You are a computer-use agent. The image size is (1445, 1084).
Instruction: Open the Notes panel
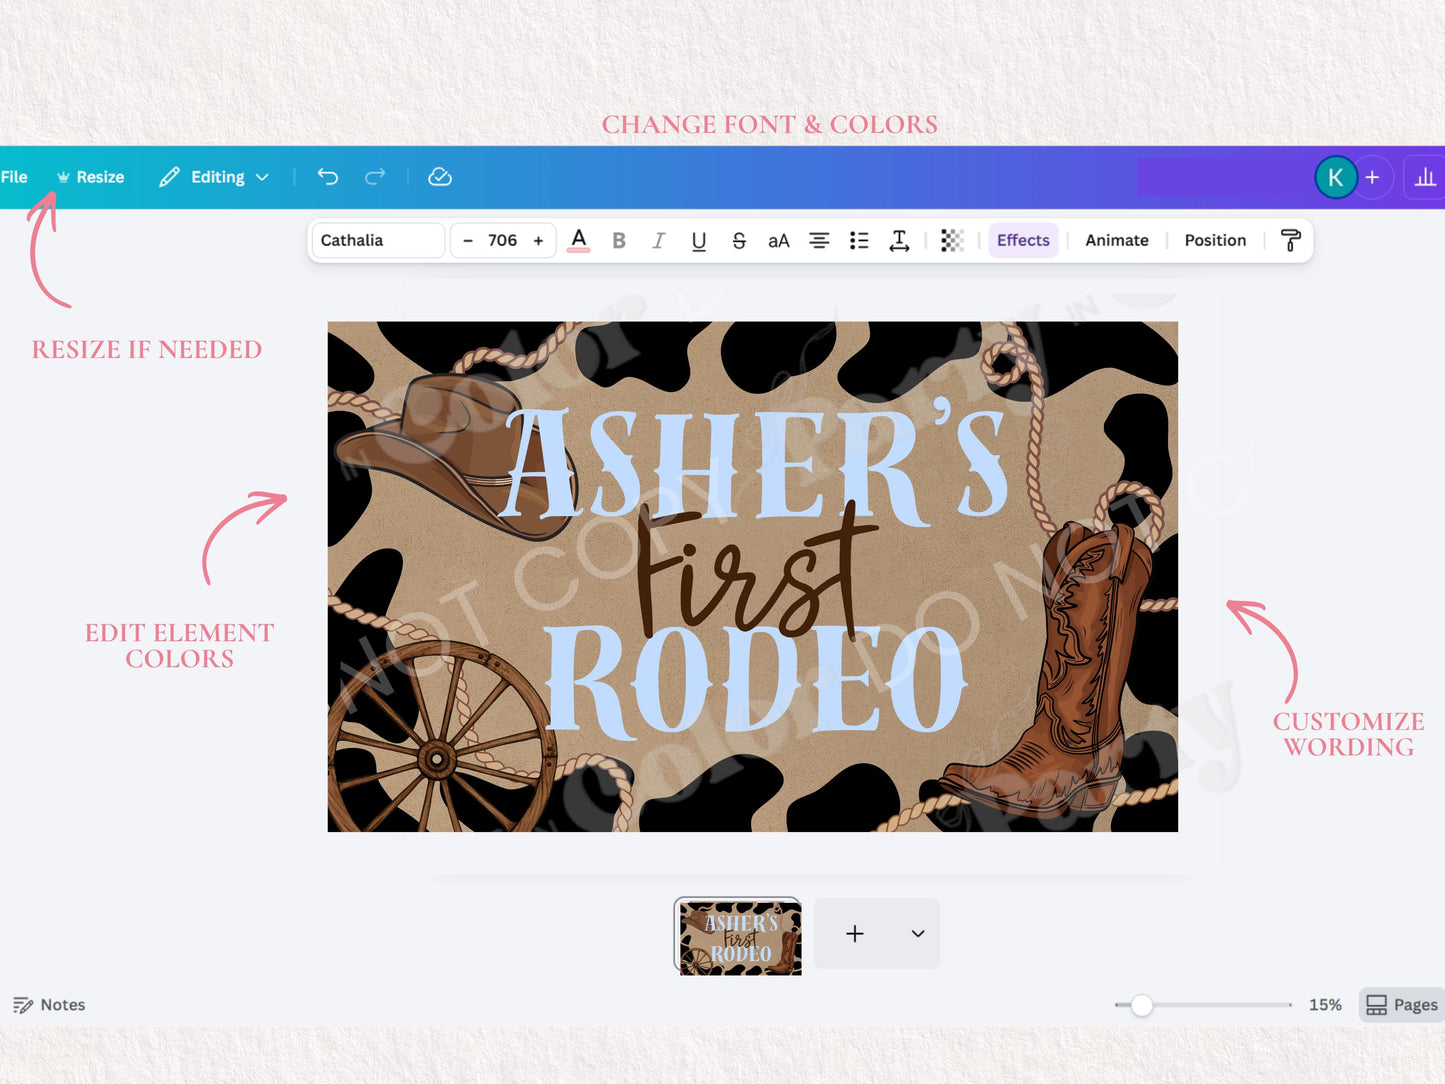(49, 1005)
